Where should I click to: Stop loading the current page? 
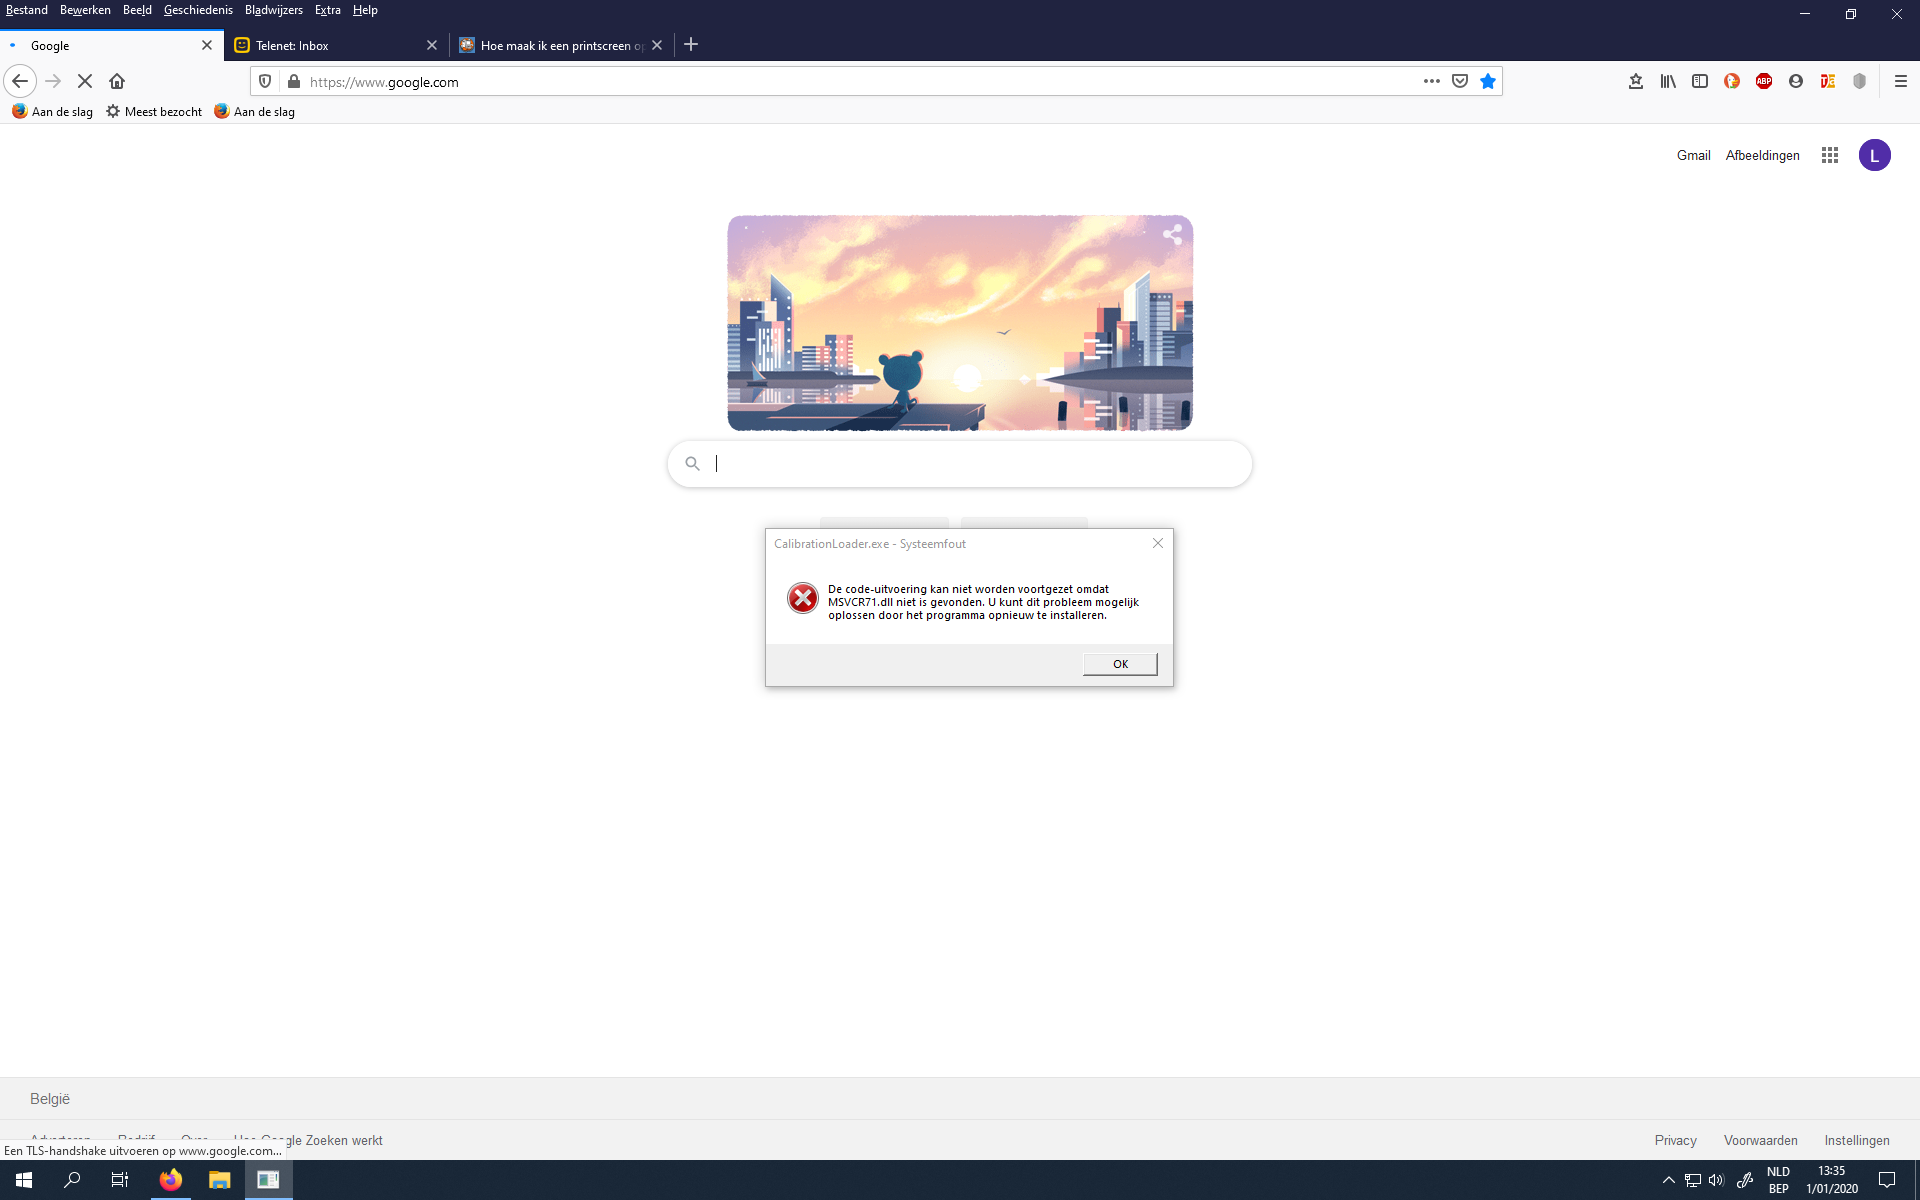85,81
